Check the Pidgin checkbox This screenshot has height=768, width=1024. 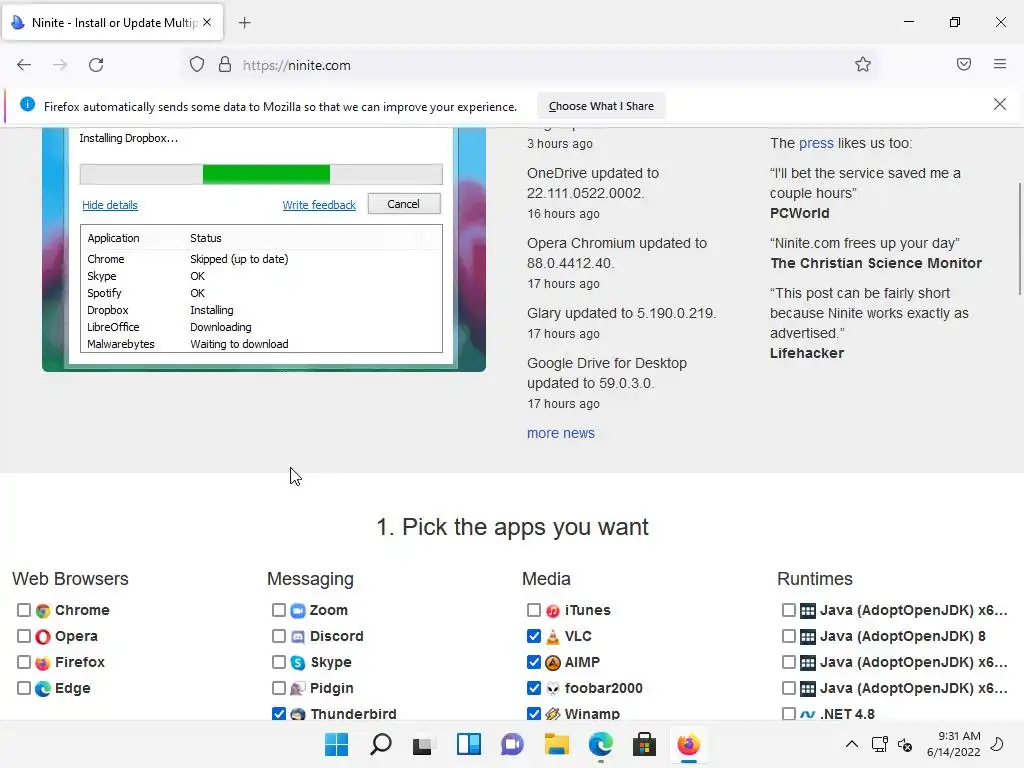pos(279,688)
